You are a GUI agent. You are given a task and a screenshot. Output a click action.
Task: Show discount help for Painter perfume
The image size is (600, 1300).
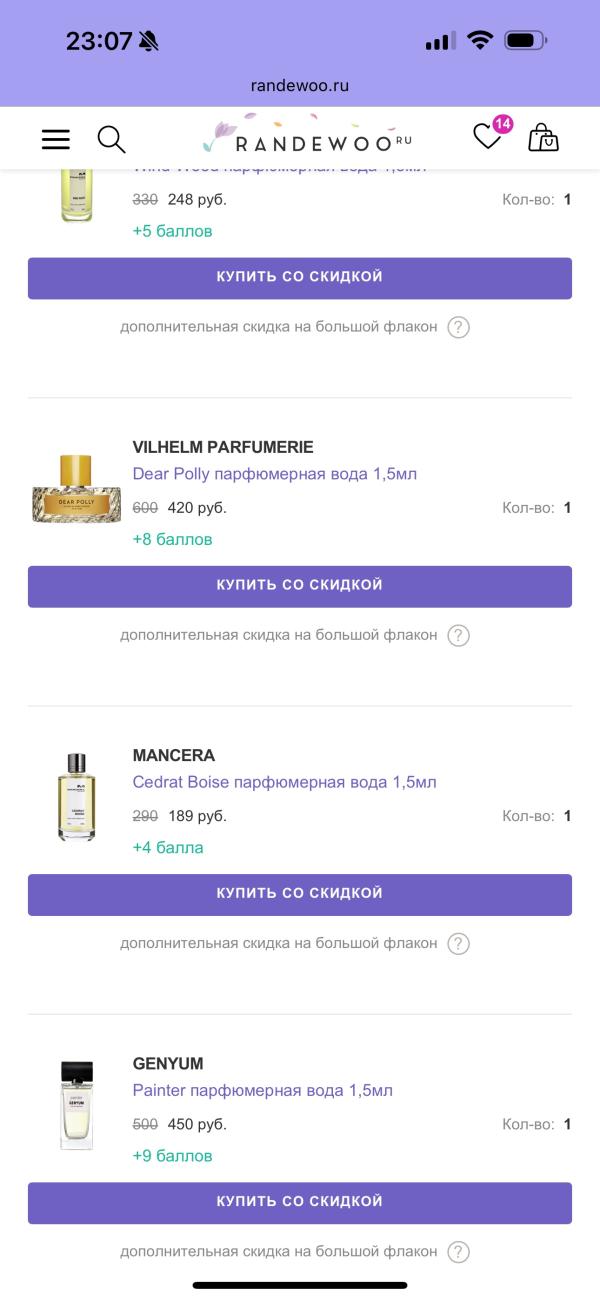point(458,1251)
